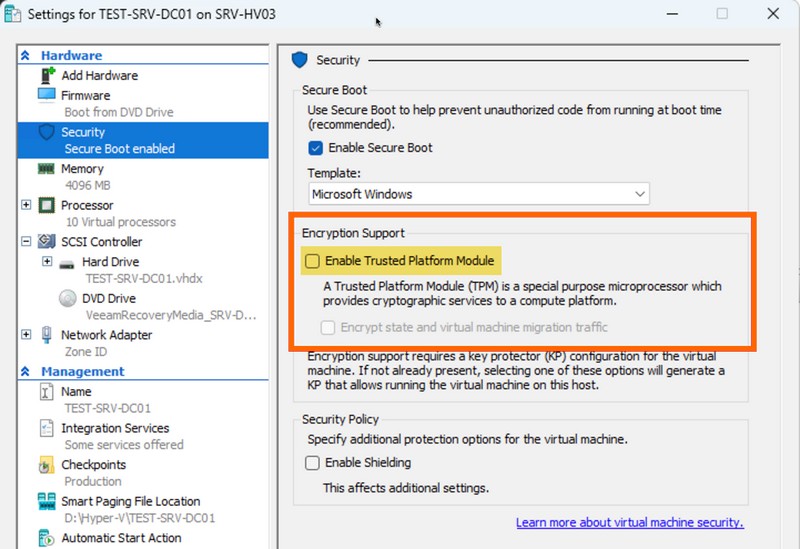Open the Checkpoints icon
Viewport: 800px width, 549px height.
46,465
